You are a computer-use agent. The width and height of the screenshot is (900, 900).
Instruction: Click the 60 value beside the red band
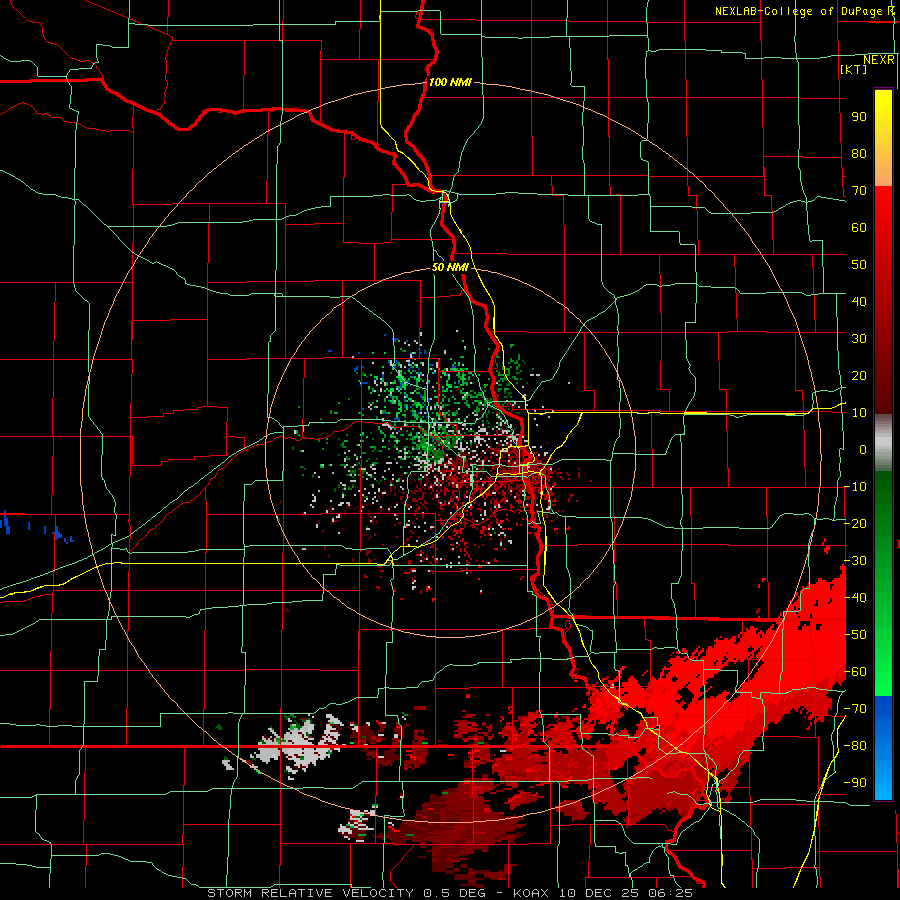click(x=859, y=228)
